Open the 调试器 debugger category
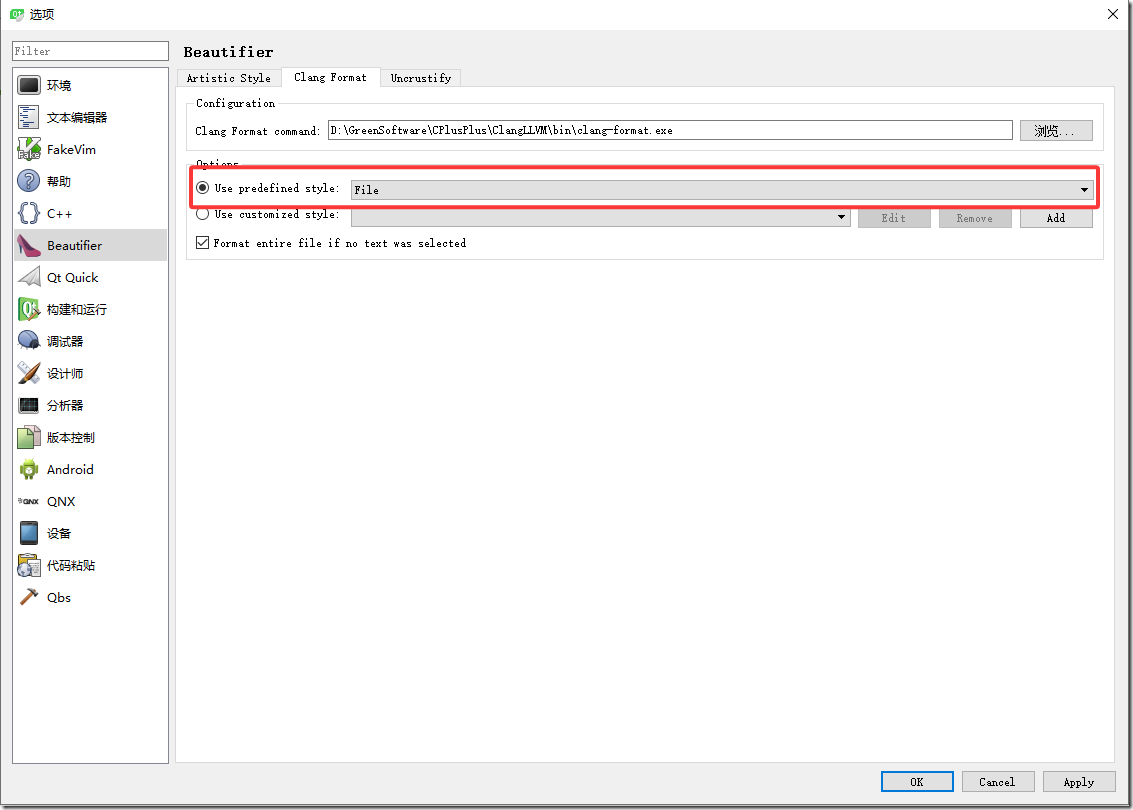Image resolution: width=1133 pixels, height=810 pixels. tap(90, 341)
